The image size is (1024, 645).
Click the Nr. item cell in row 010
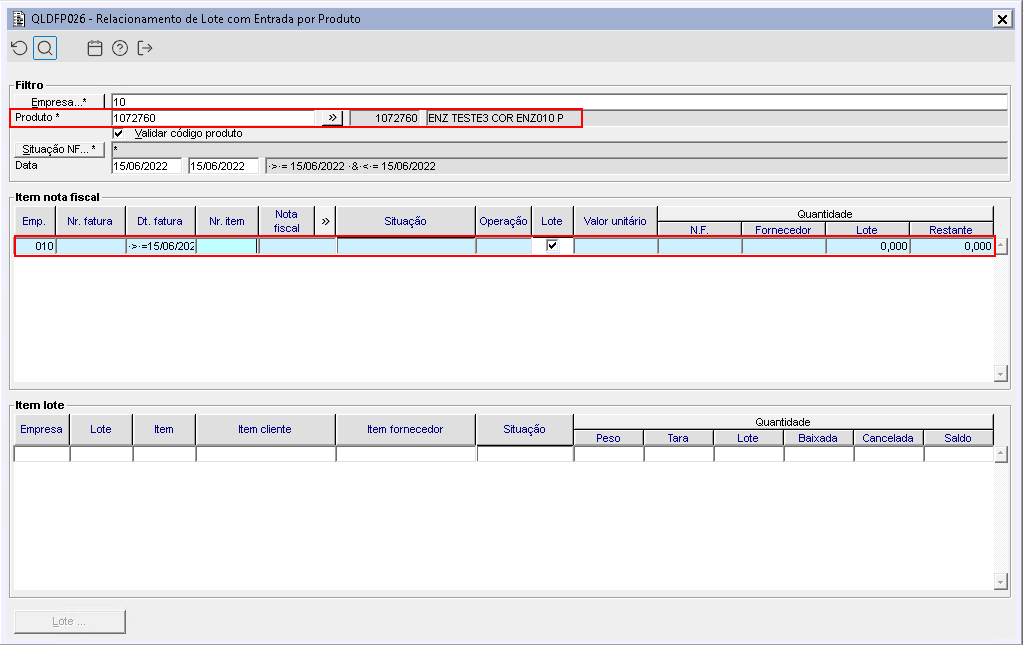click(227, 246)
